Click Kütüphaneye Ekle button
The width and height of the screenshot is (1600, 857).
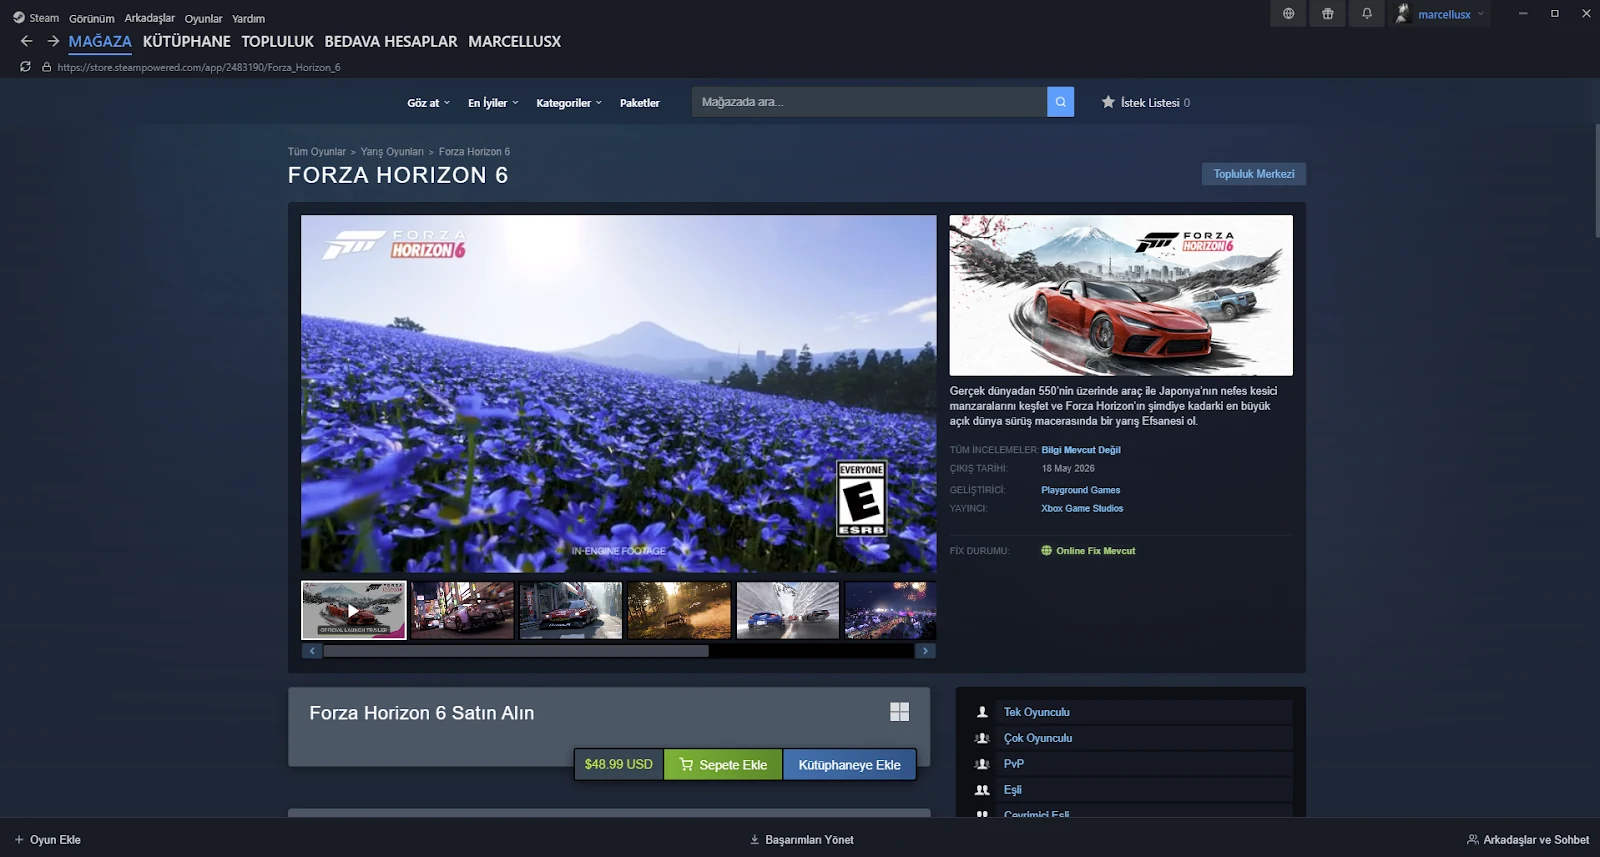(x=849, y=765)
